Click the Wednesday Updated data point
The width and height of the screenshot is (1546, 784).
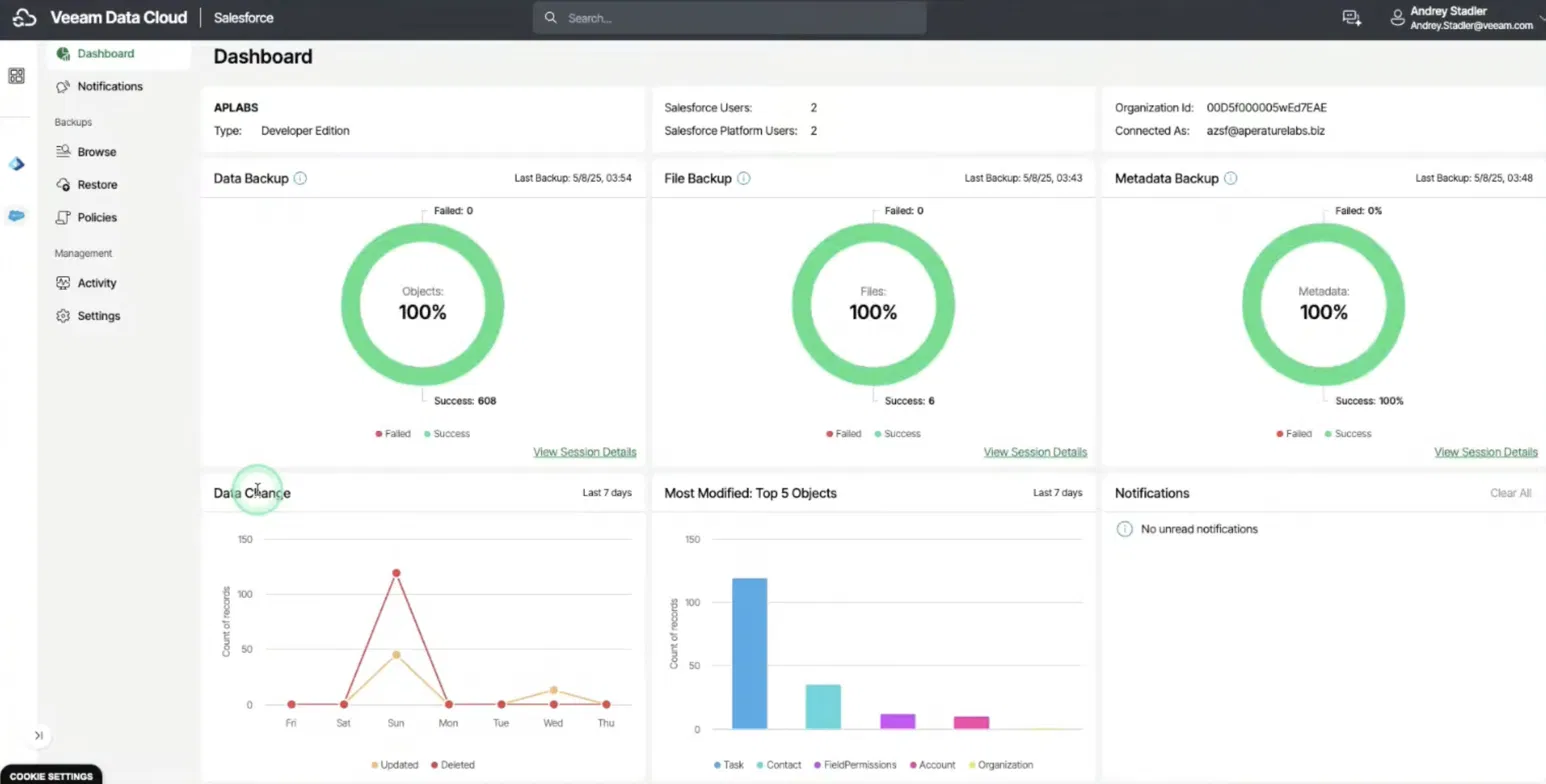[554, 691]
